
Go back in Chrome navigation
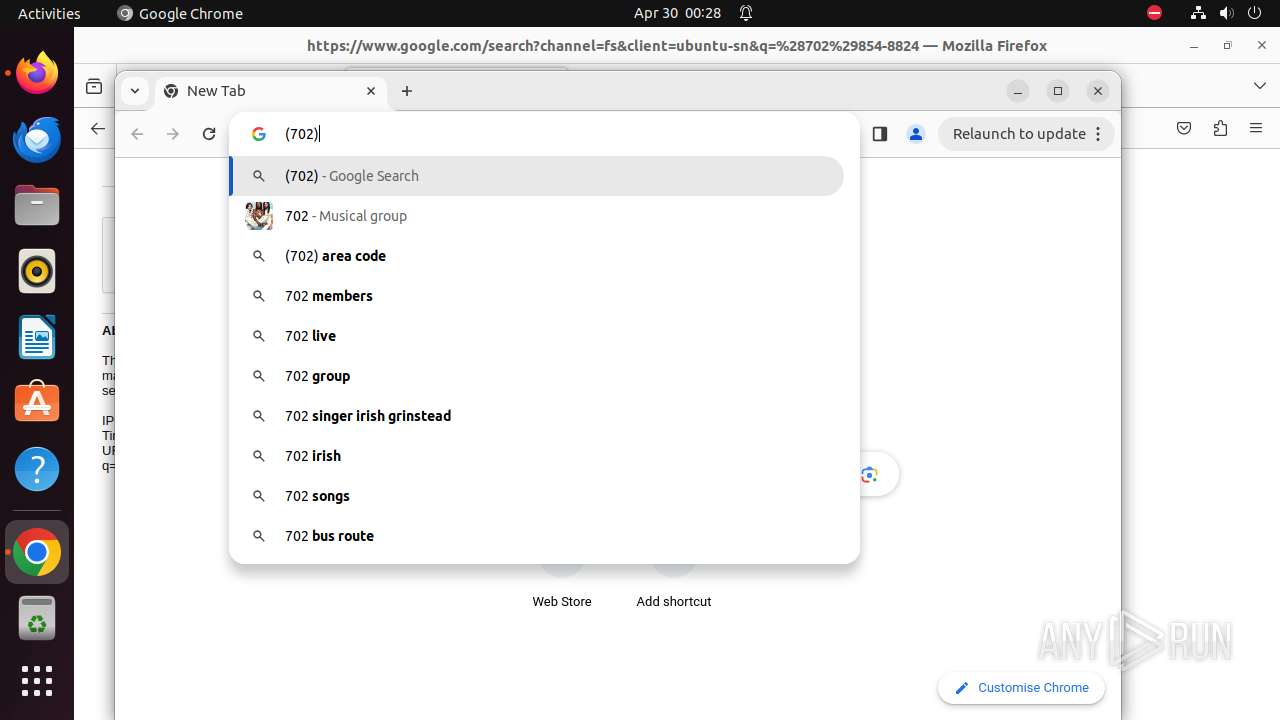click(x=138, y=134)
